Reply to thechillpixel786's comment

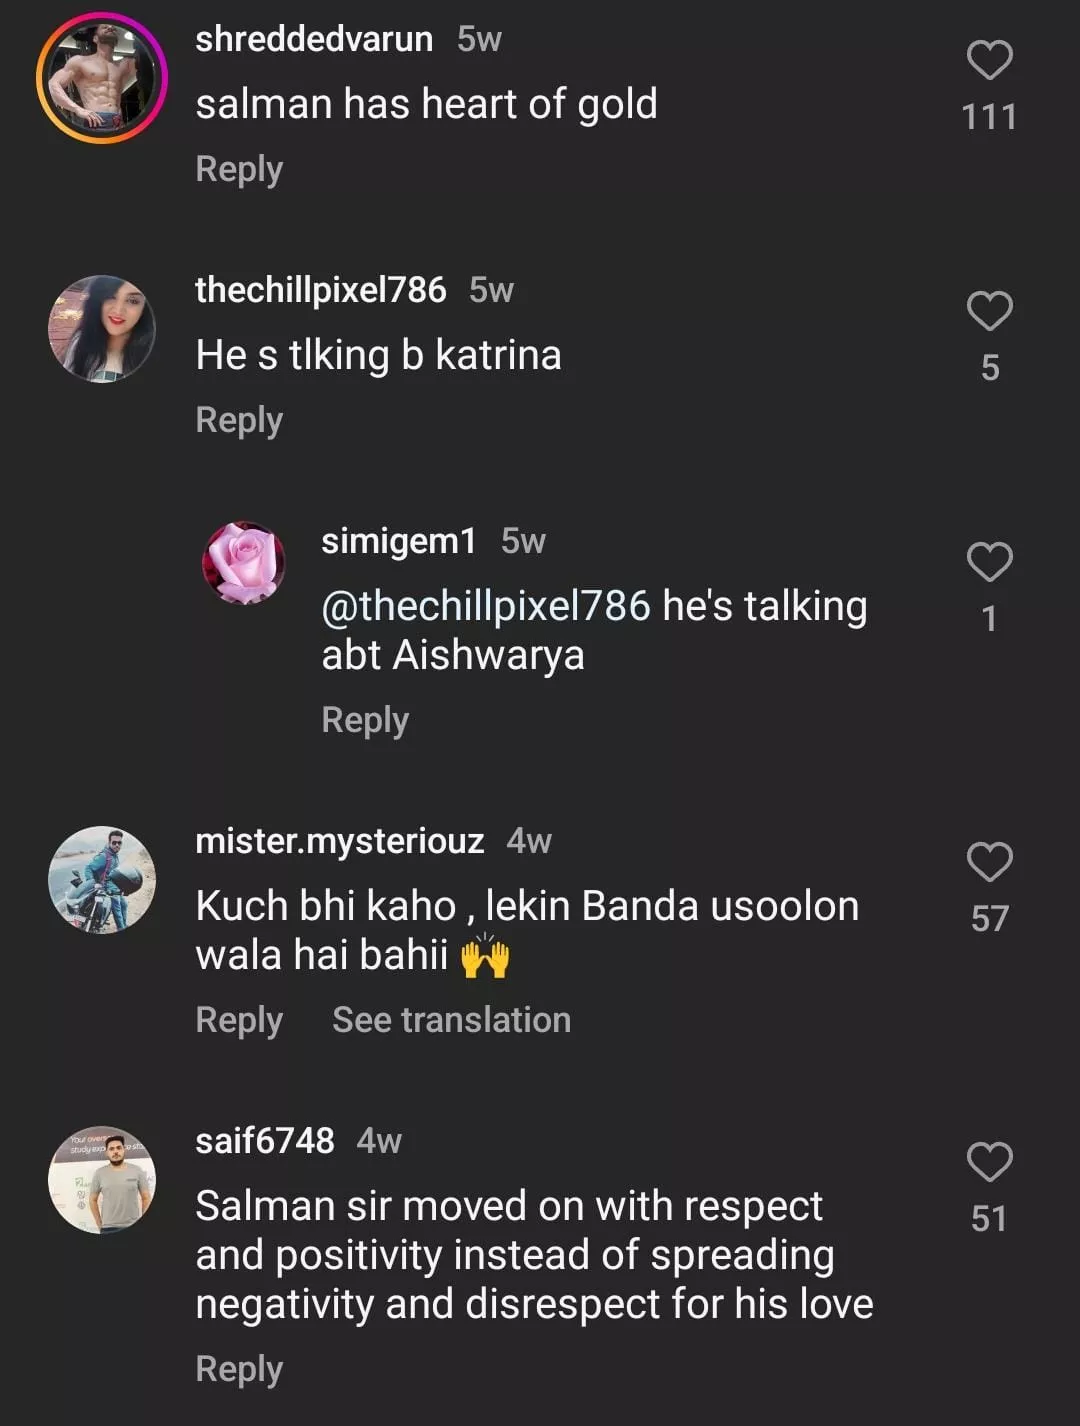click(x=239, y=420)
